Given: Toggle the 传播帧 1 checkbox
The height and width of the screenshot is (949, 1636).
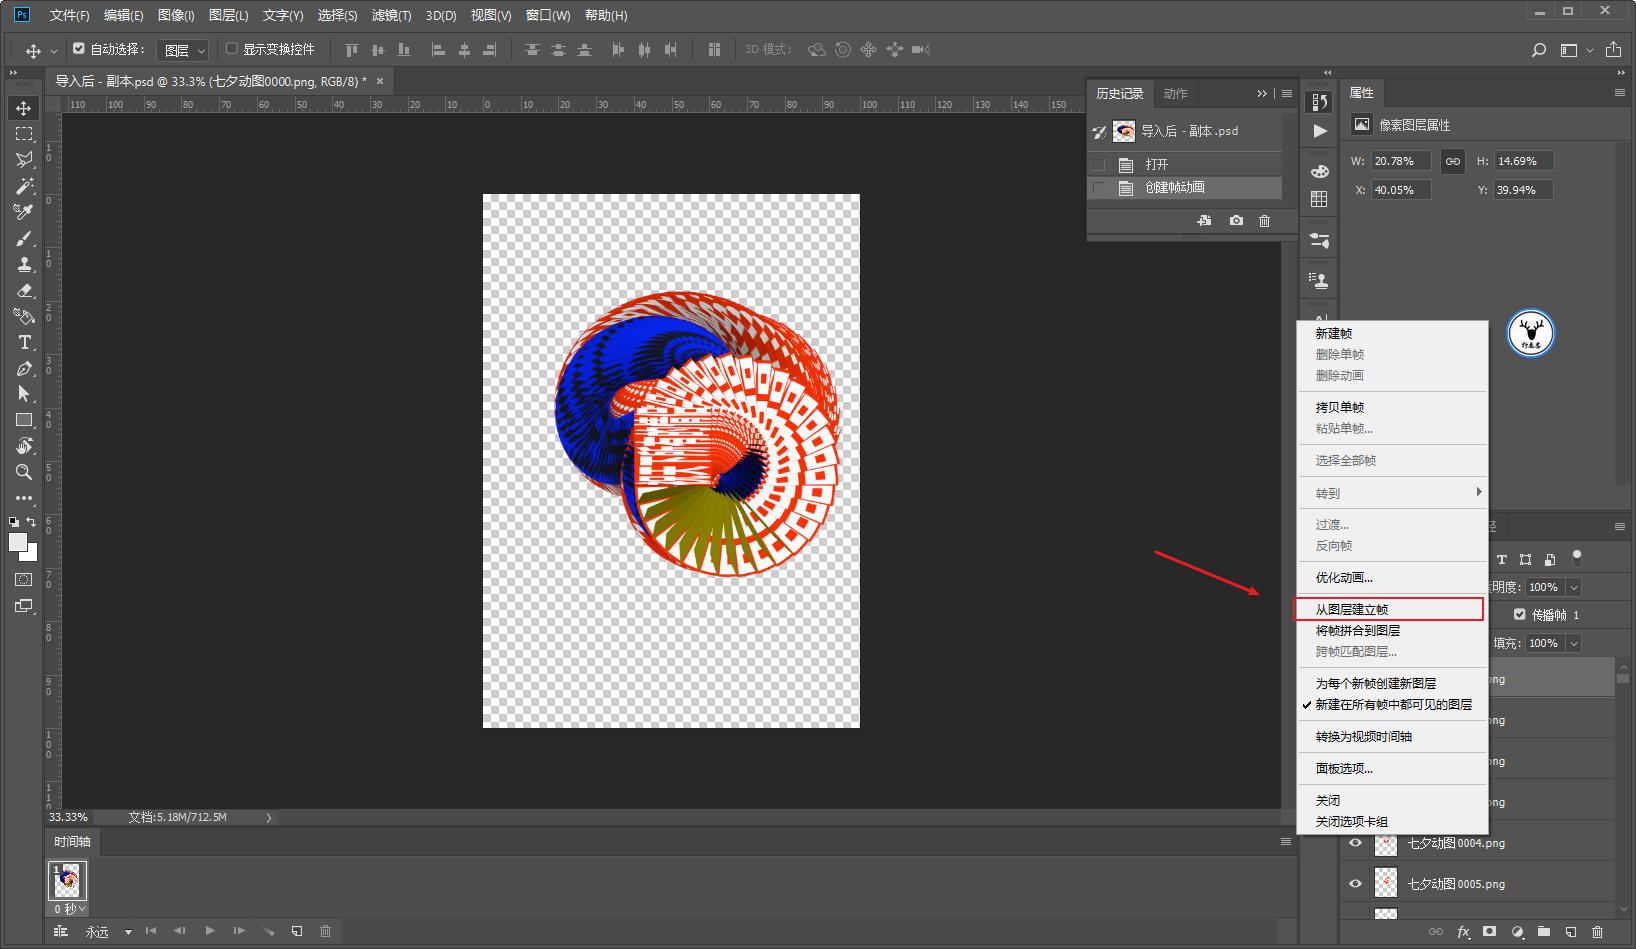Looking at the screenshot, I should 1520,615.
